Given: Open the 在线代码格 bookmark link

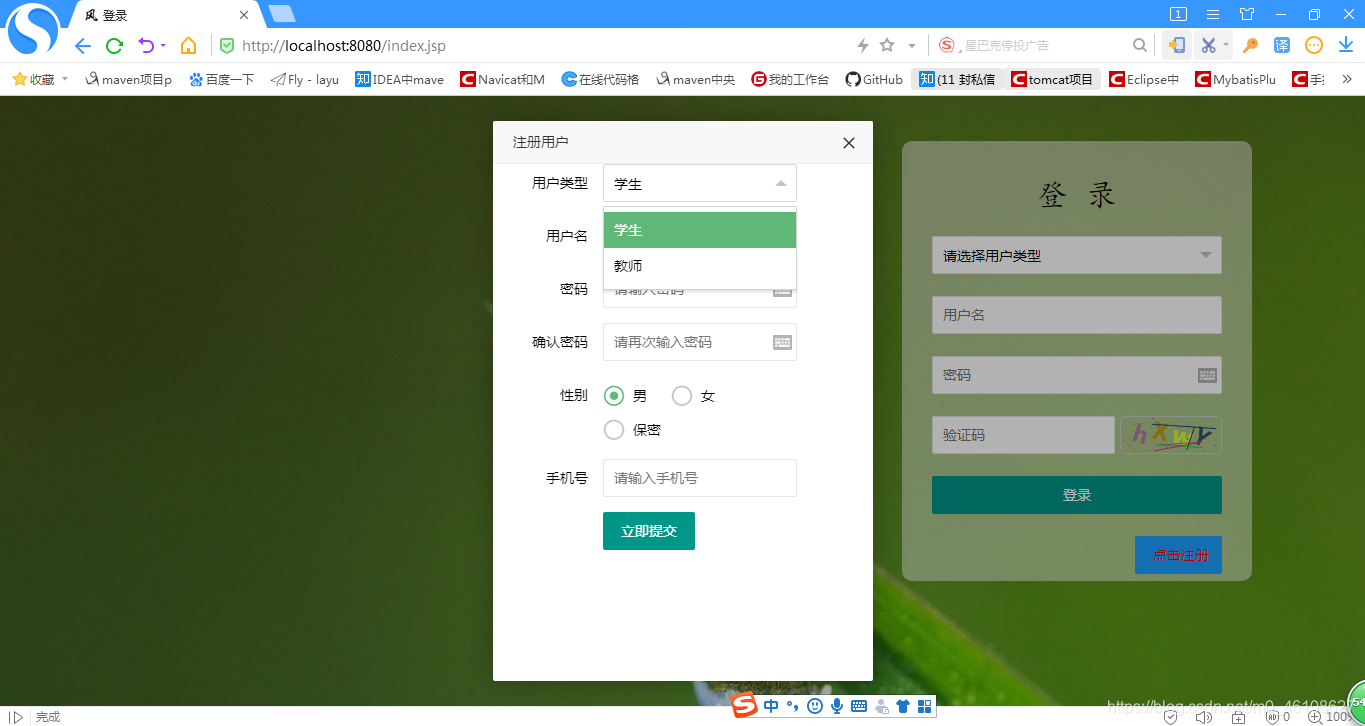Looking at the screenshot, I should [600, 80].
